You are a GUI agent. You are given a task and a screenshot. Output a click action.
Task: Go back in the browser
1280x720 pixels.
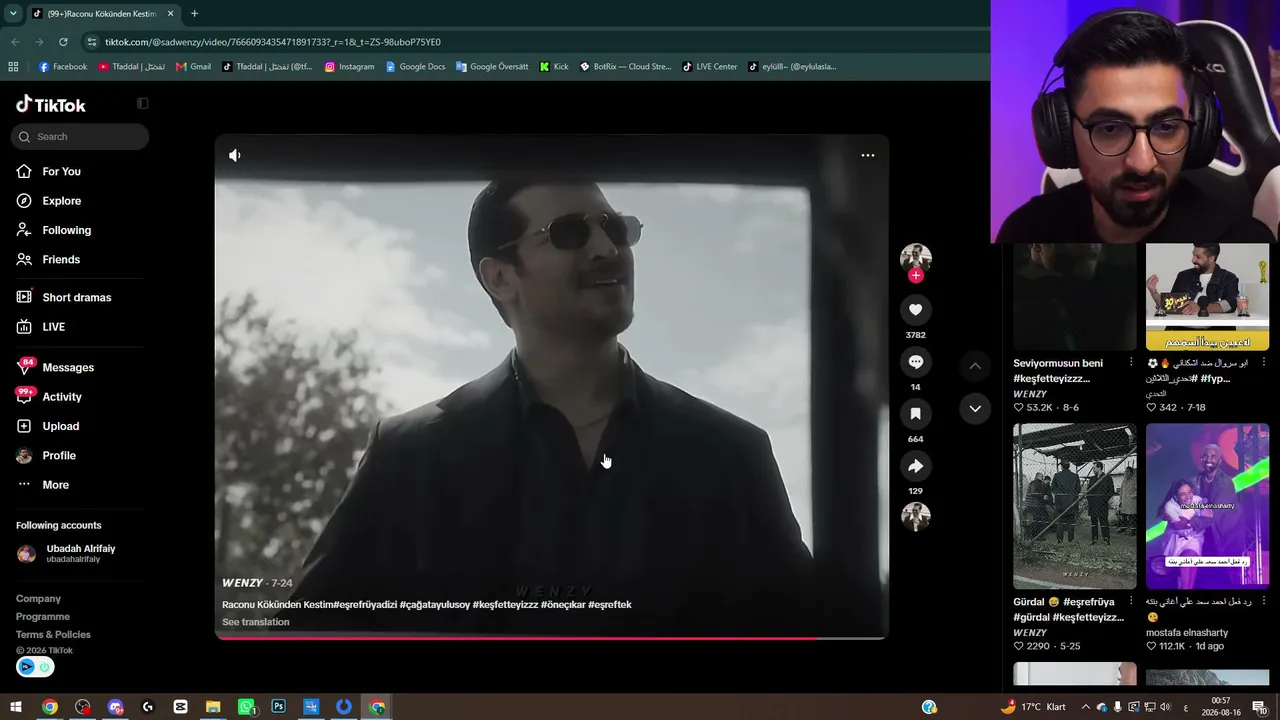coord(15,42)
